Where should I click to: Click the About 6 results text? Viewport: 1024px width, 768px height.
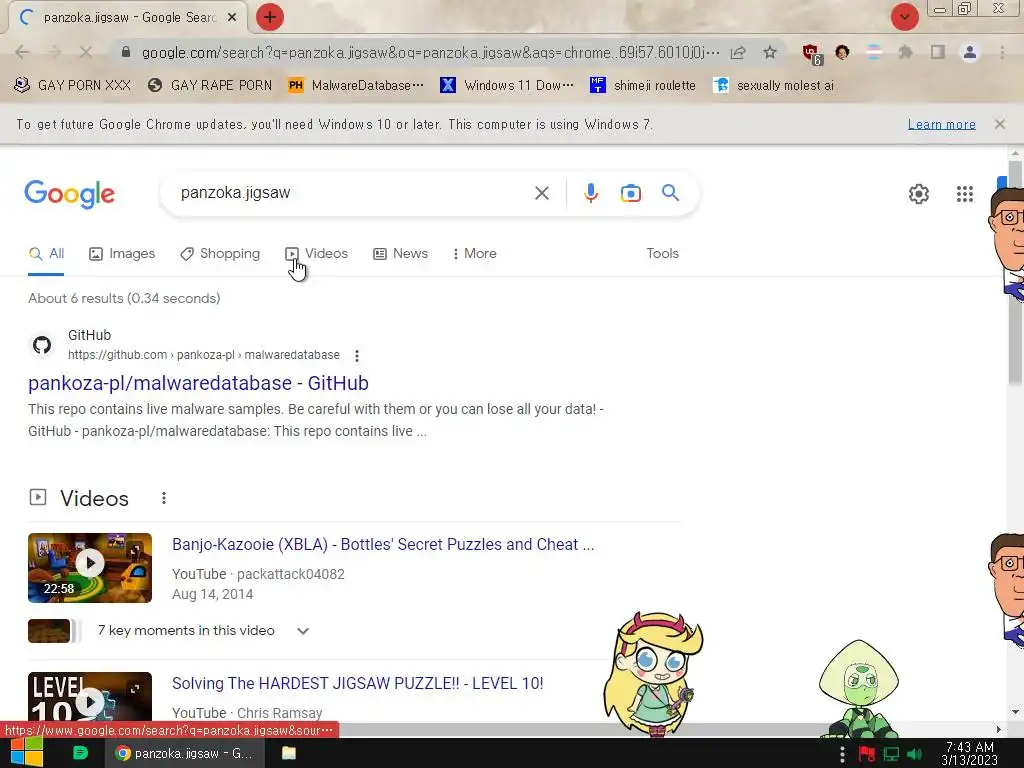click(124, 298)
